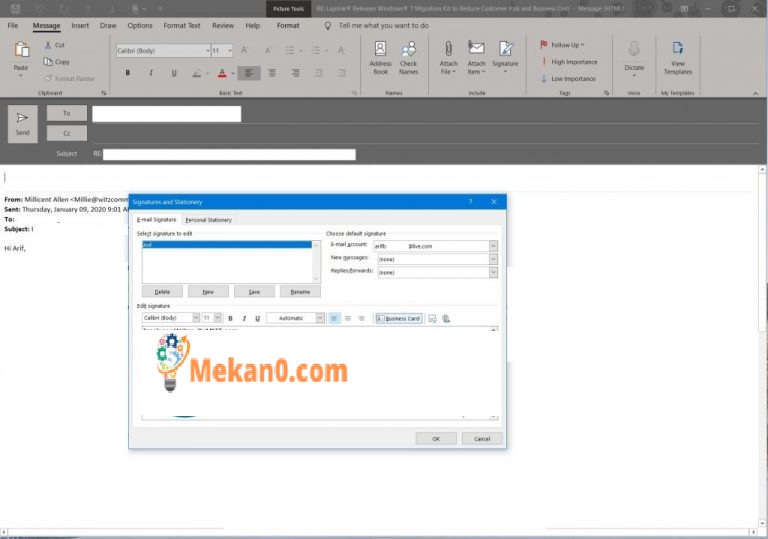The width and height of the screenshot is (768, 539).
Task: Mark the message as High Importance
Action: pyautogui.click(x=569, y=62)
